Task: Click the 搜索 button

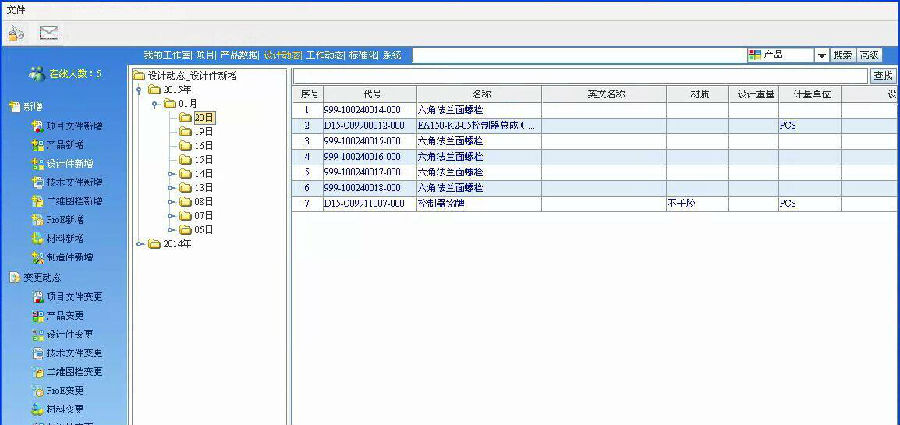Action: coord(843,56)
